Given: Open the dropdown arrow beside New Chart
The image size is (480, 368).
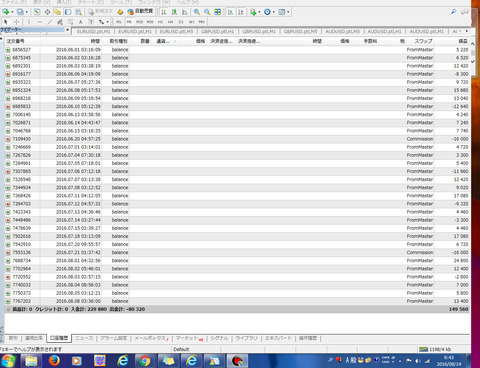Looking at the screenshot, I should click(12, 12).
